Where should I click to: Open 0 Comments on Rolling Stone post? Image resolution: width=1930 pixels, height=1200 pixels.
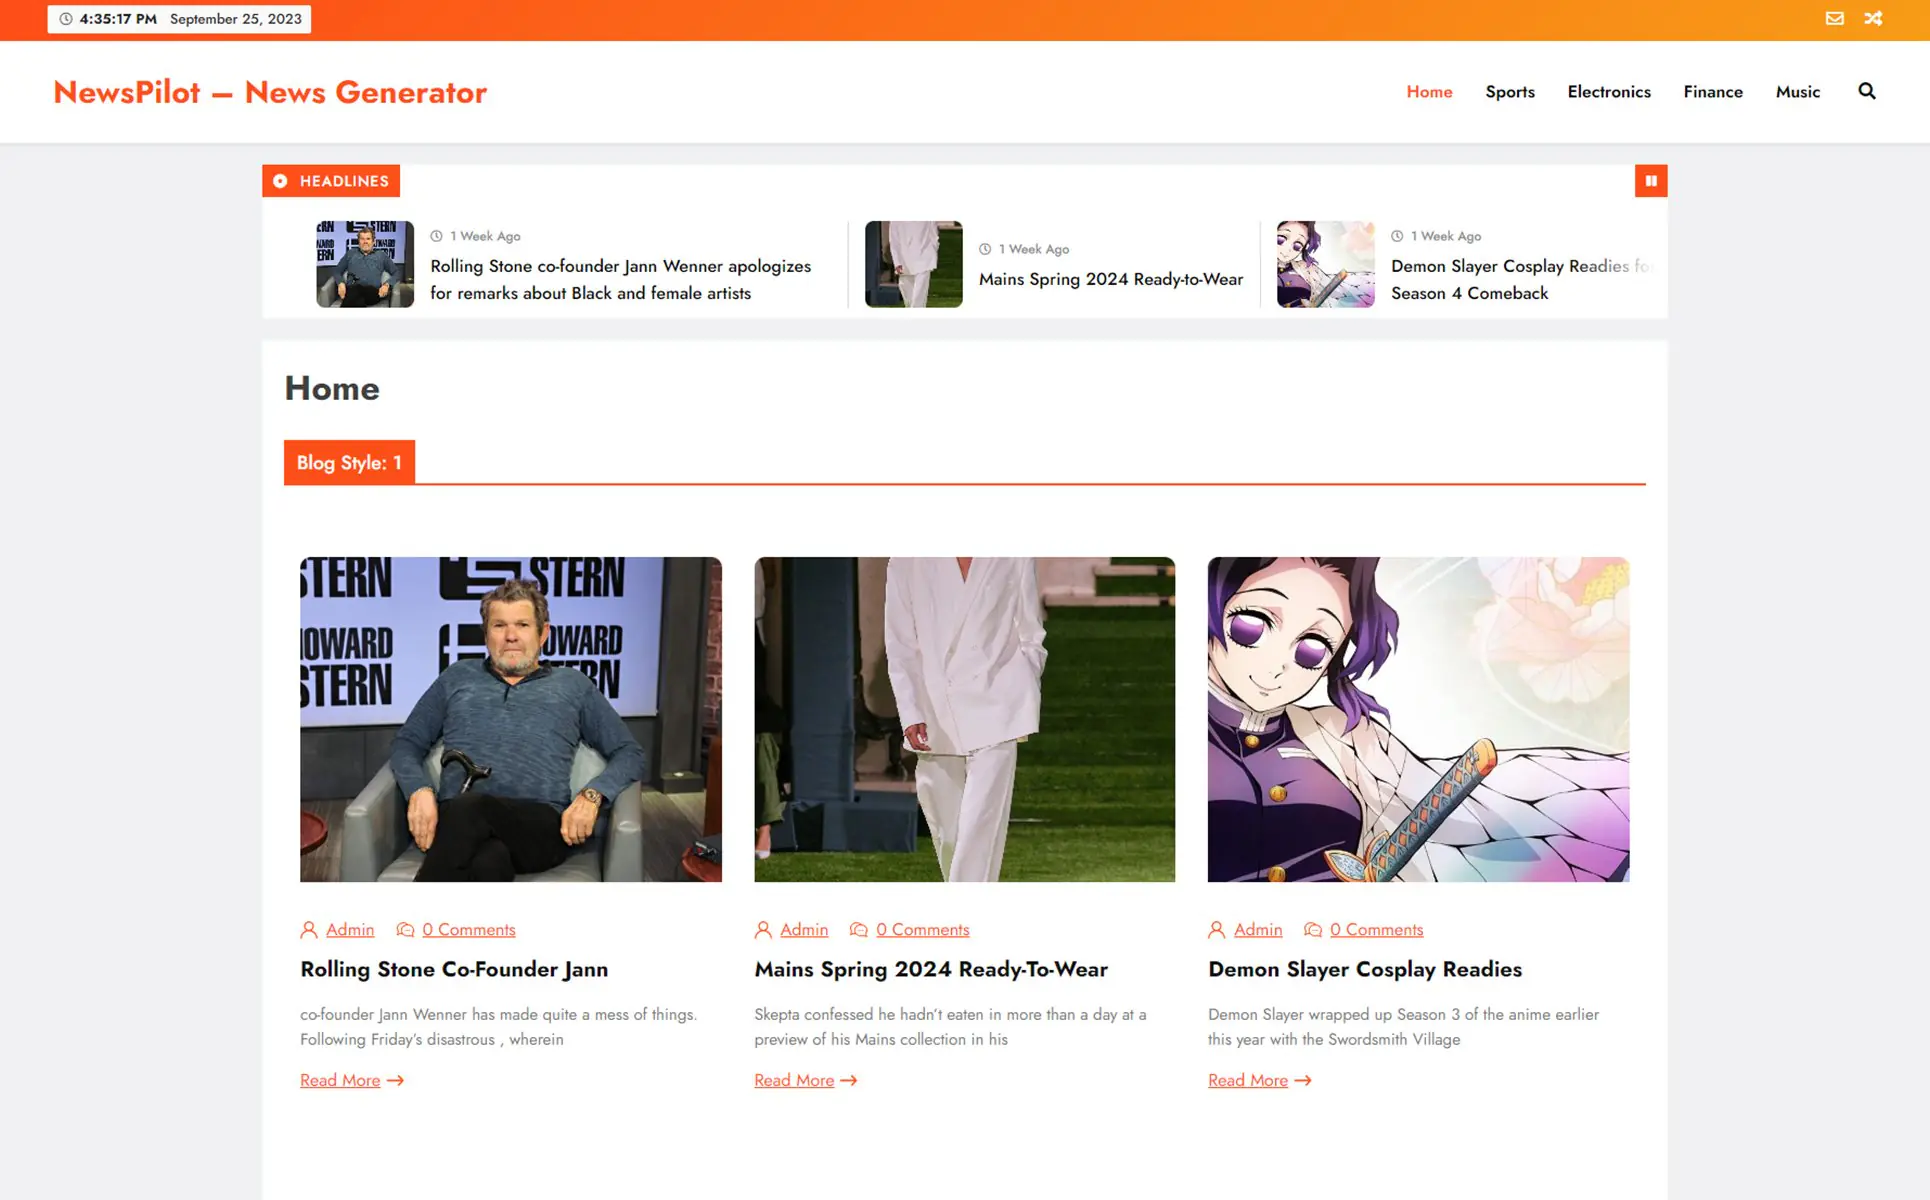469,930
